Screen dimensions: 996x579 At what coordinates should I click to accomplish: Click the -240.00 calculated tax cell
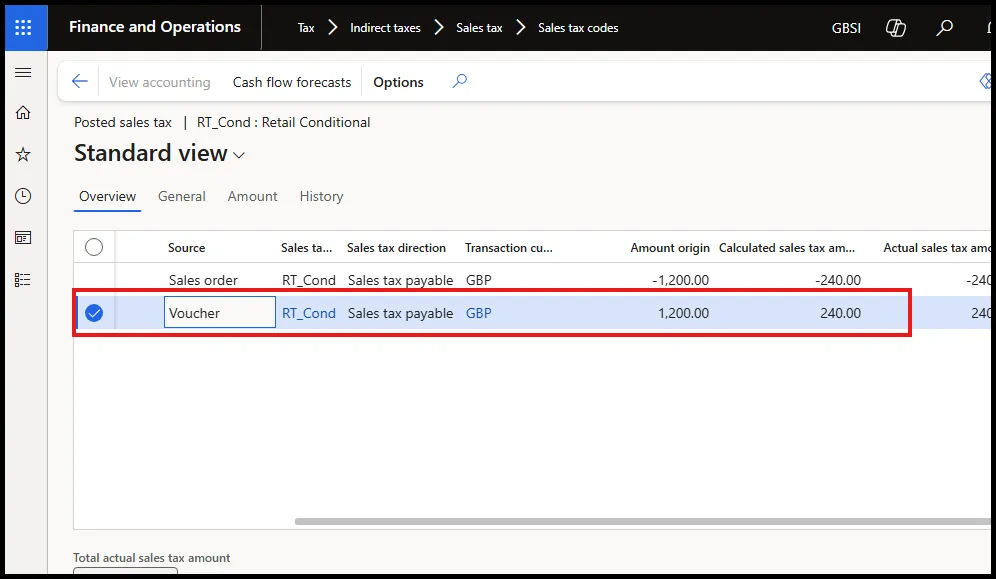838,280
